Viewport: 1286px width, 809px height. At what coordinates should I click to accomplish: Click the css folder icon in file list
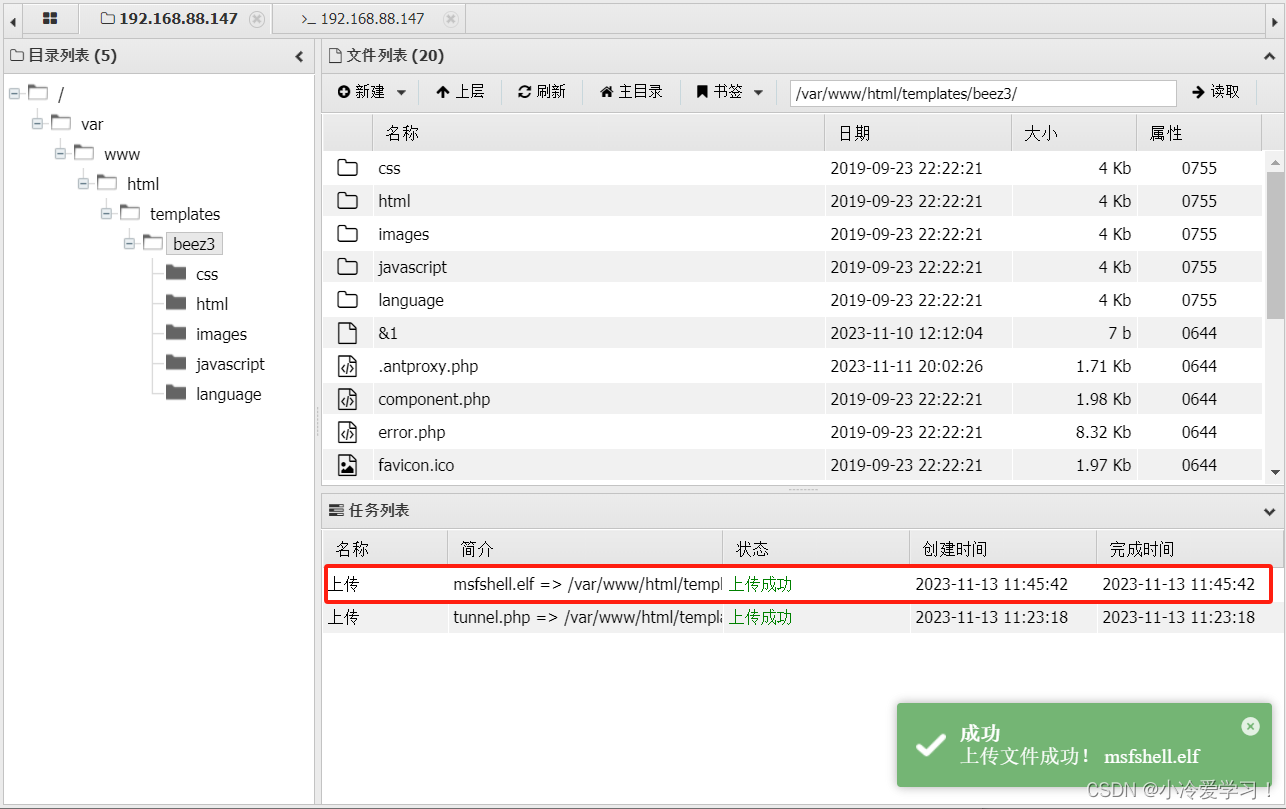tap(347, 168)
